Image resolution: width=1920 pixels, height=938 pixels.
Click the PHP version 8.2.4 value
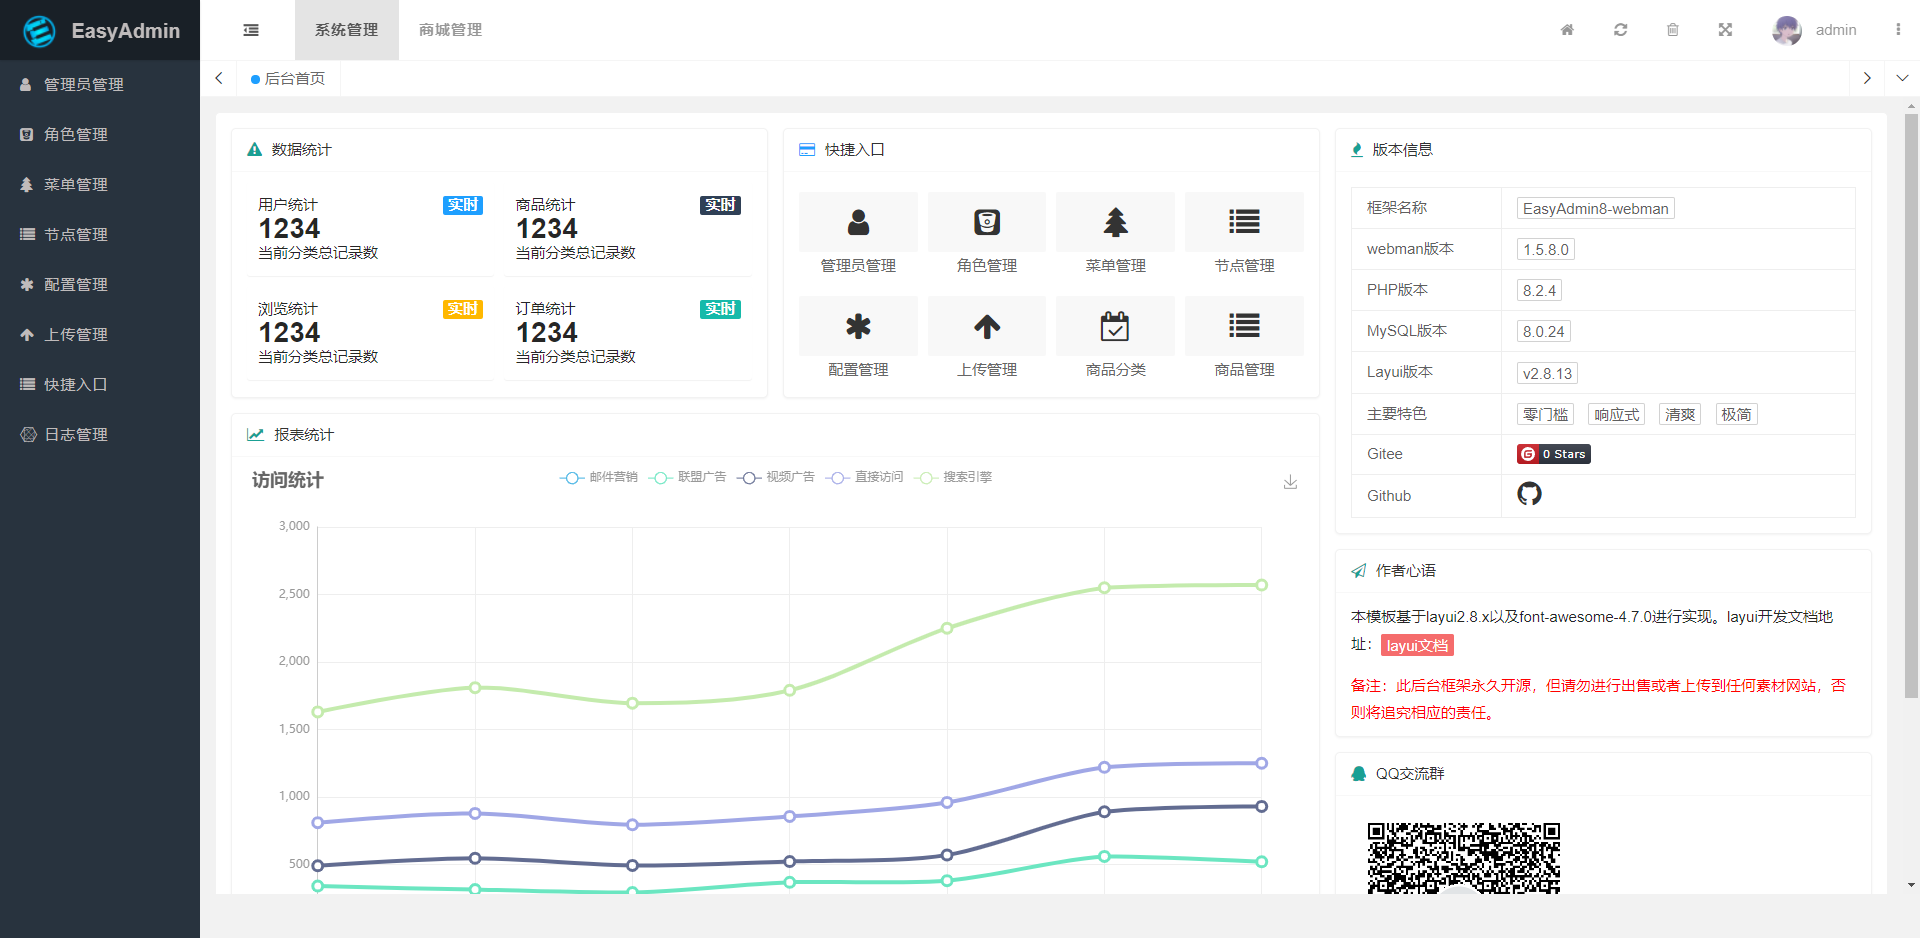tap(1539, 291)
